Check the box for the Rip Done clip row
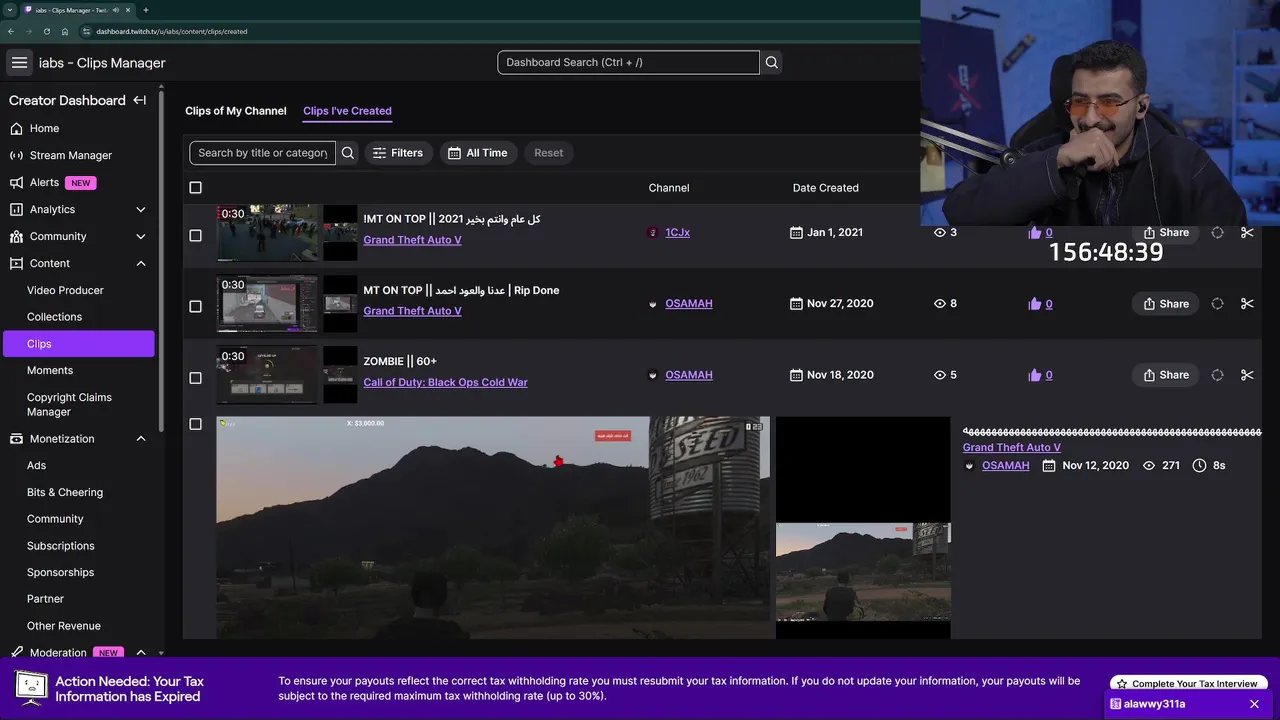This screenshot has height=720, width=1280. pos(195,306)
